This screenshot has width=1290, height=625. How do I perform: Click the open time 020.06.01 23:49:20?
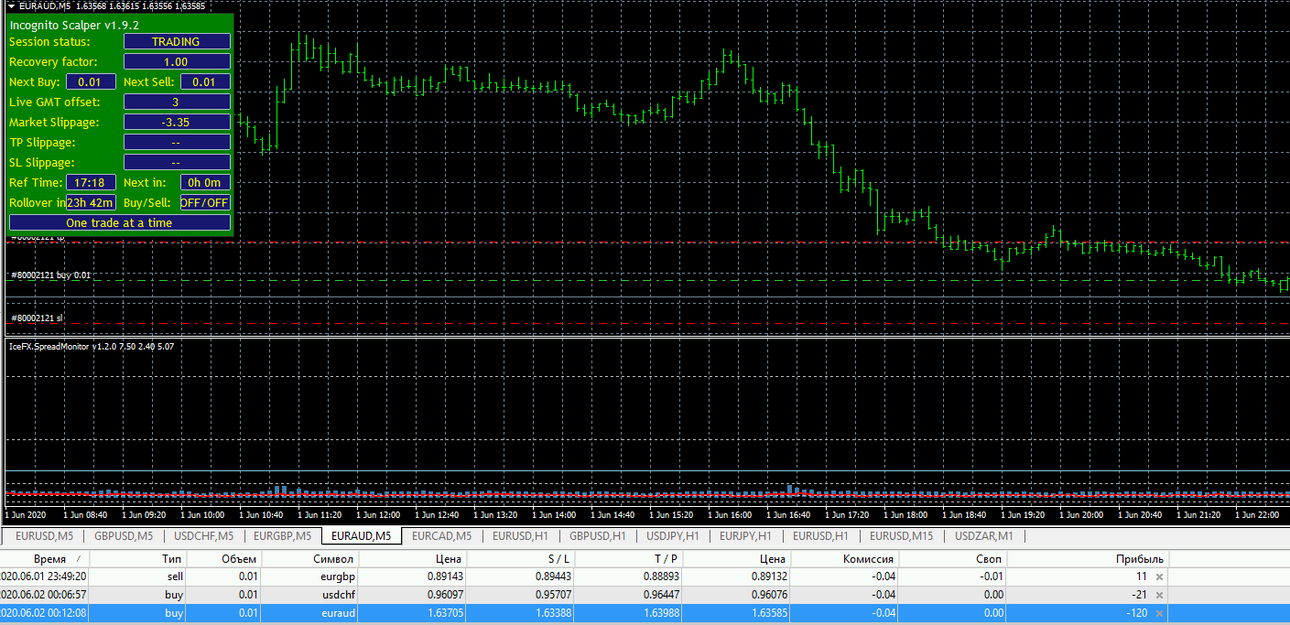coord(43,577)
